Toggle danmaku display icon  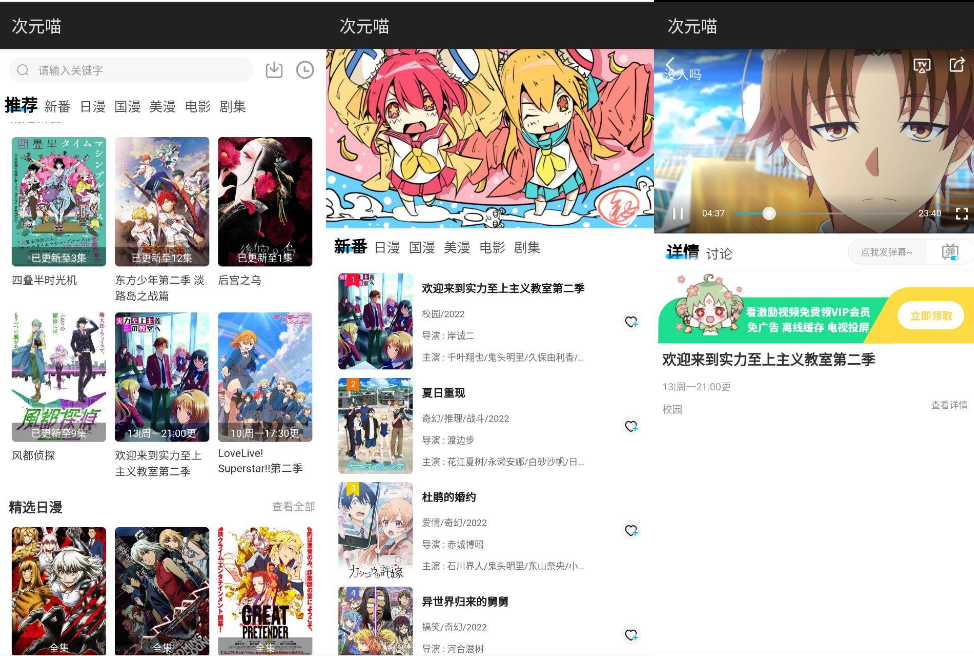(x=950, y=252)
